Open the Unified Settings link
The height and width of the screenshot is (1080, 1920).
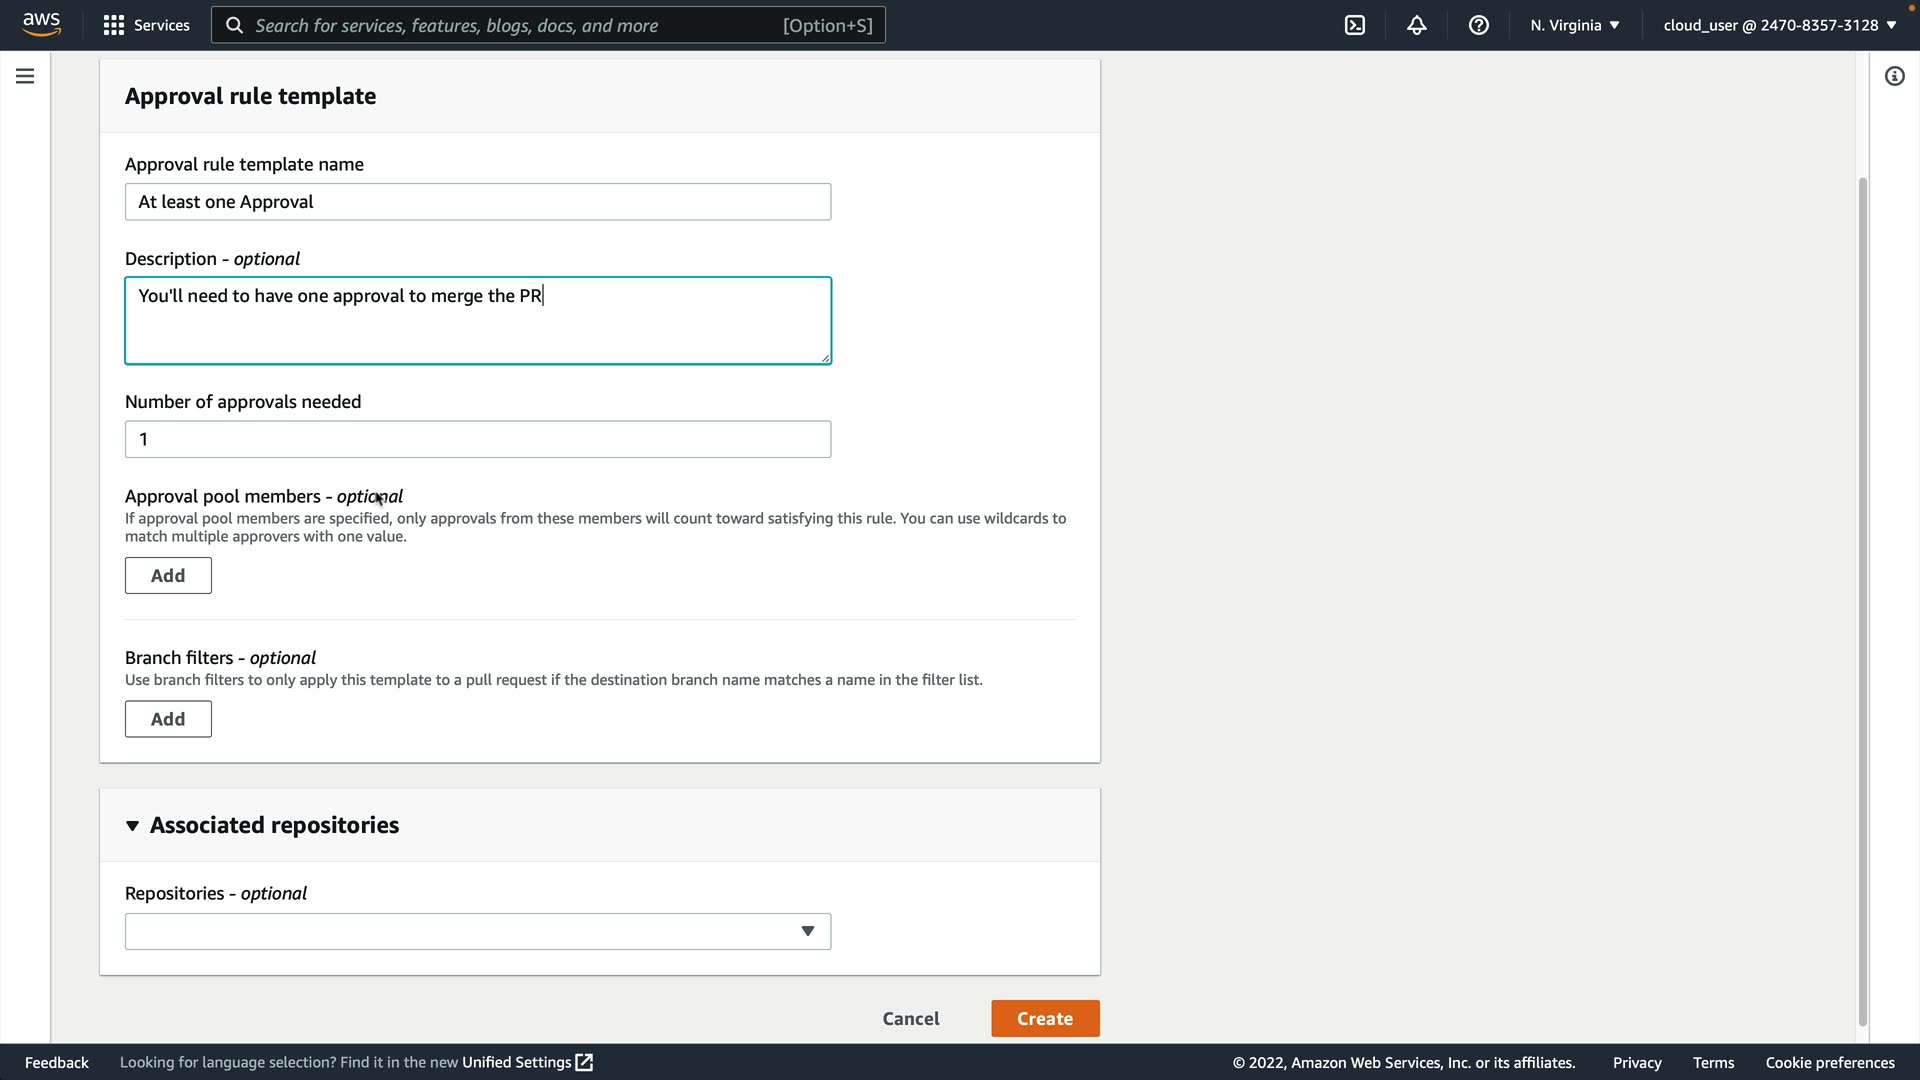tap(527, 1062)
